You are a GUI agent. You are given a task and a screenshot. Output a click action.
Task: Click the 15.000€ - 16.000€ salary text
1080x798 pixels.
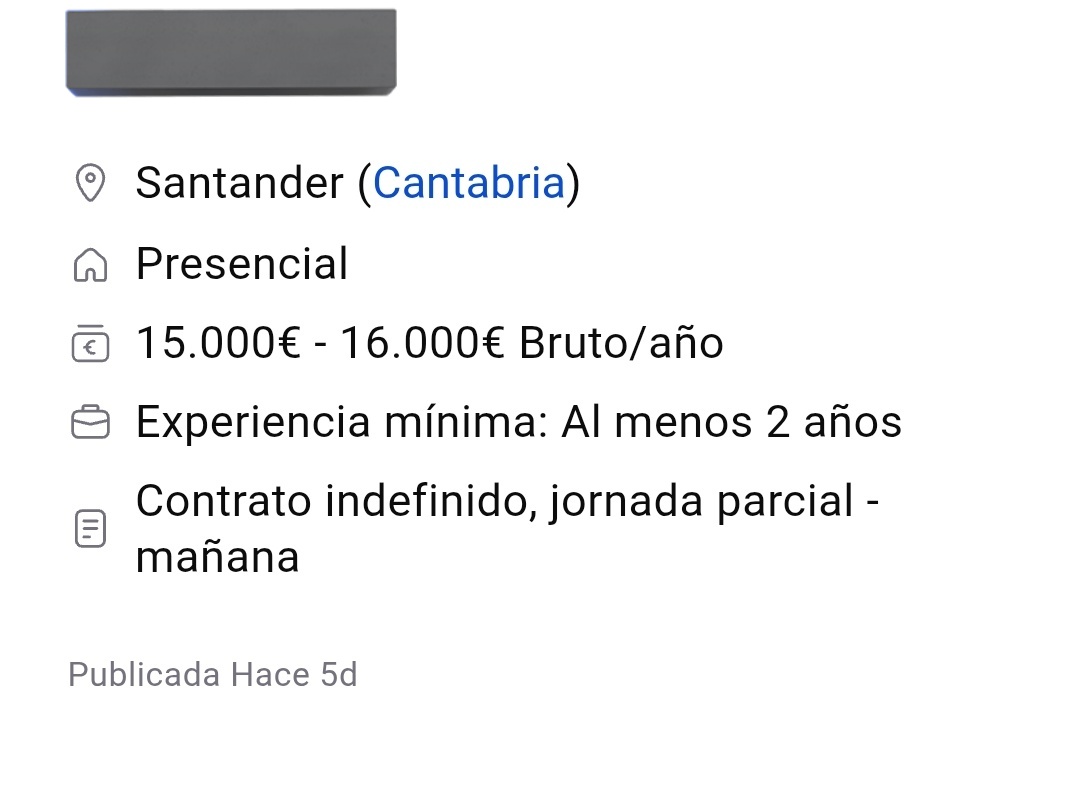[320, 343]
